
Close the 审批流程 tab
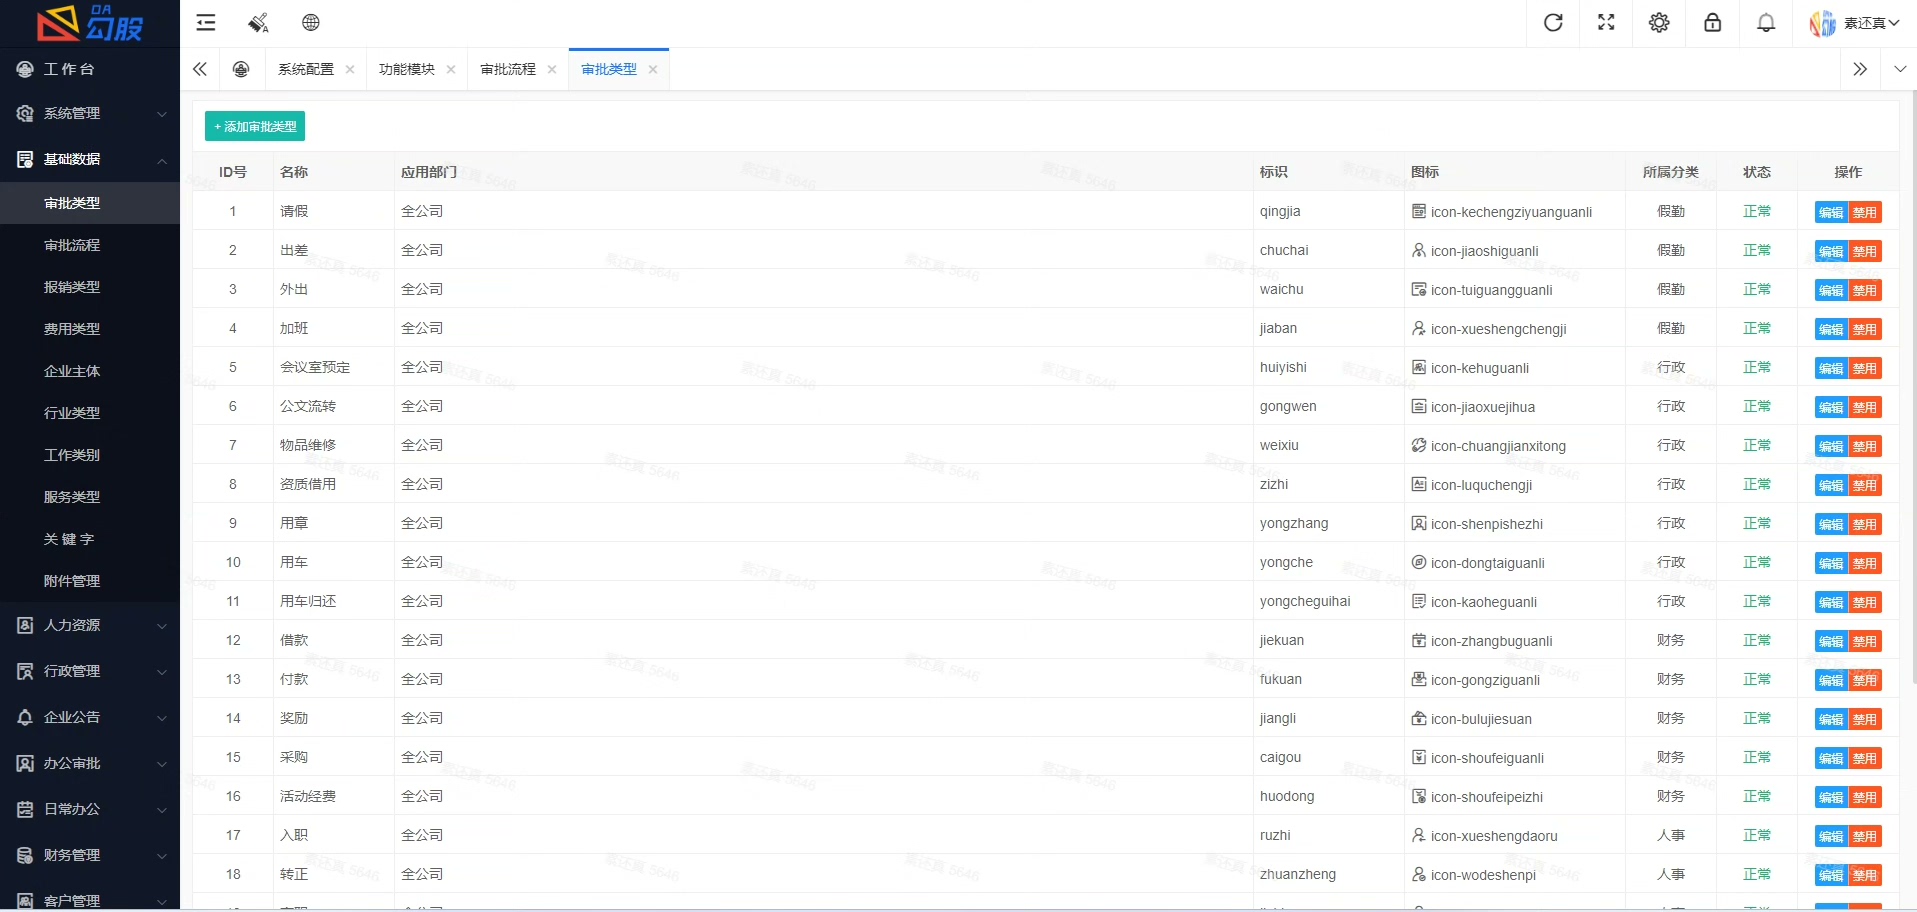(x=552, y=69)
